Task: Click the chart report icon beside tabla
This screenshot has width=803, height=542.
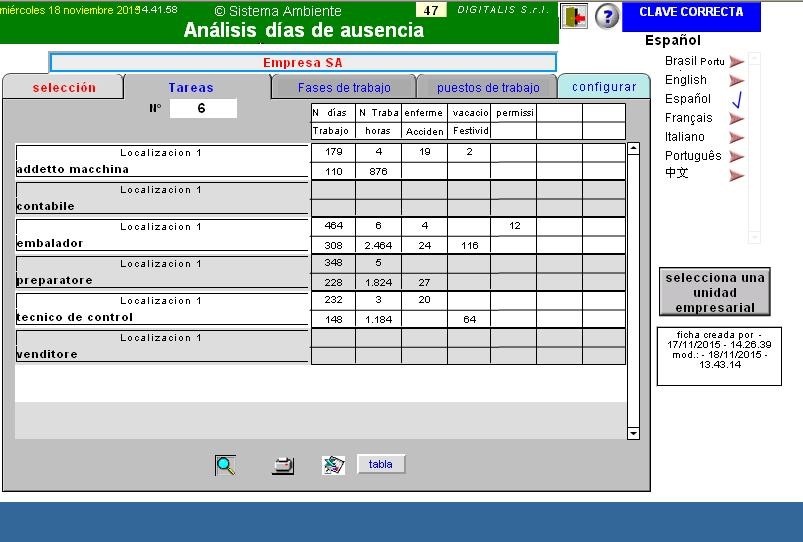Action: click(x=333, y=465)
